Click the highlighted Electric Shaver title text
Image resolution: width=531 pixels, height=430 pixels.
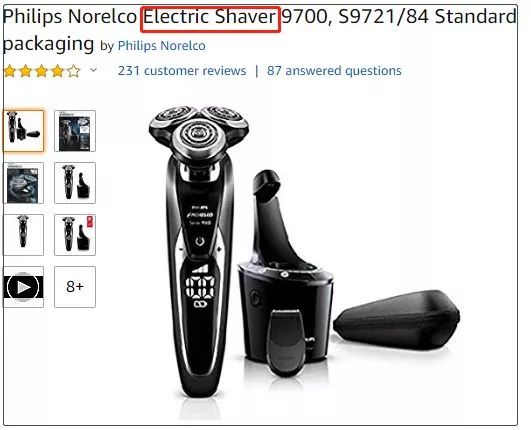click(210, 19)
